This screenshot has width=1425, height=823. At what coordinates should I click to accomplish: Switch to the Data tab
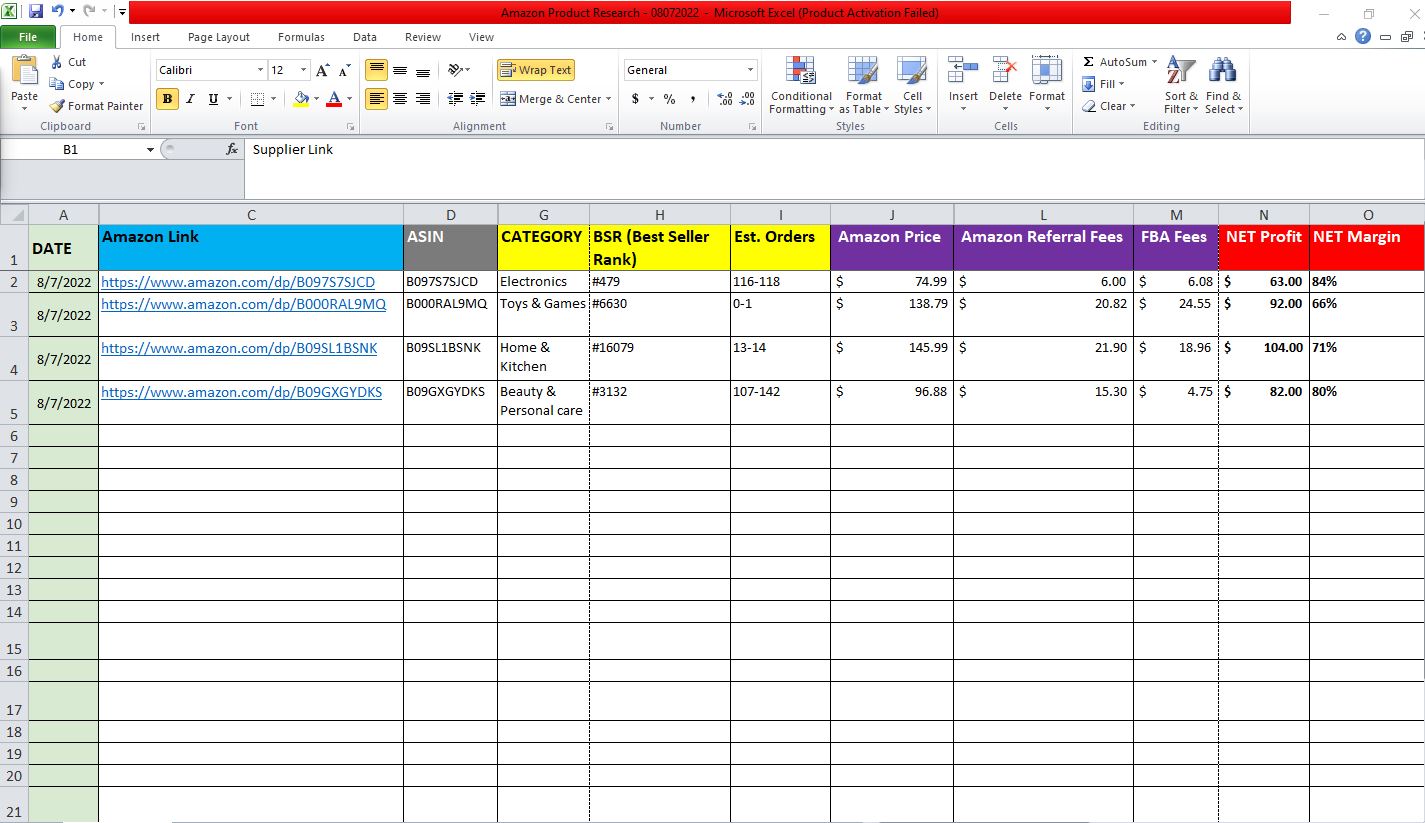tap(365, 37)
